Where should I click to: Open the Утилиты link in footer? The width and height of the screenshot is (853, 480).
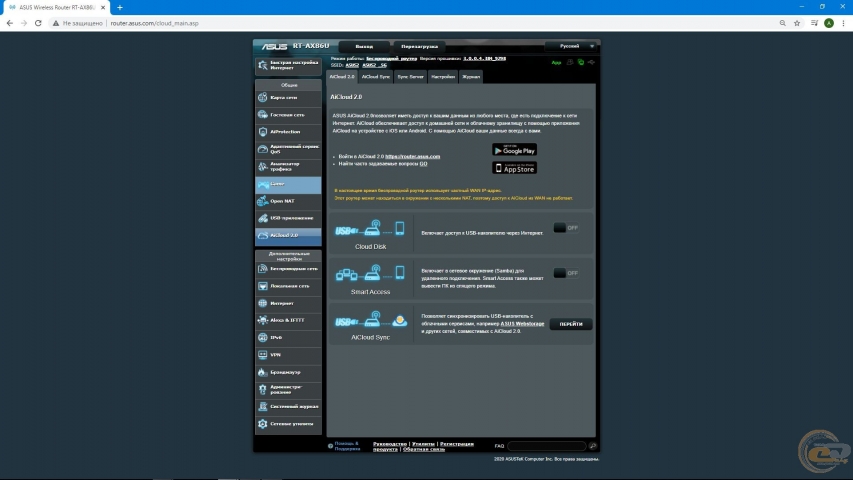423,444
